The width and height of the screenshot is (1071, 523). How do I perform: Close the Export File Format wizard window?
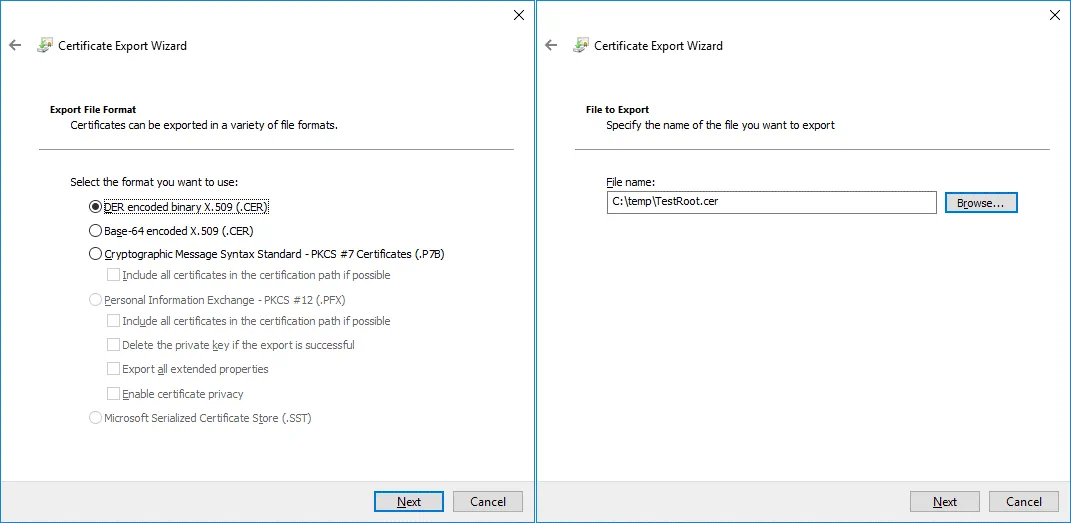pyautogui.click(x=518, y=15)
